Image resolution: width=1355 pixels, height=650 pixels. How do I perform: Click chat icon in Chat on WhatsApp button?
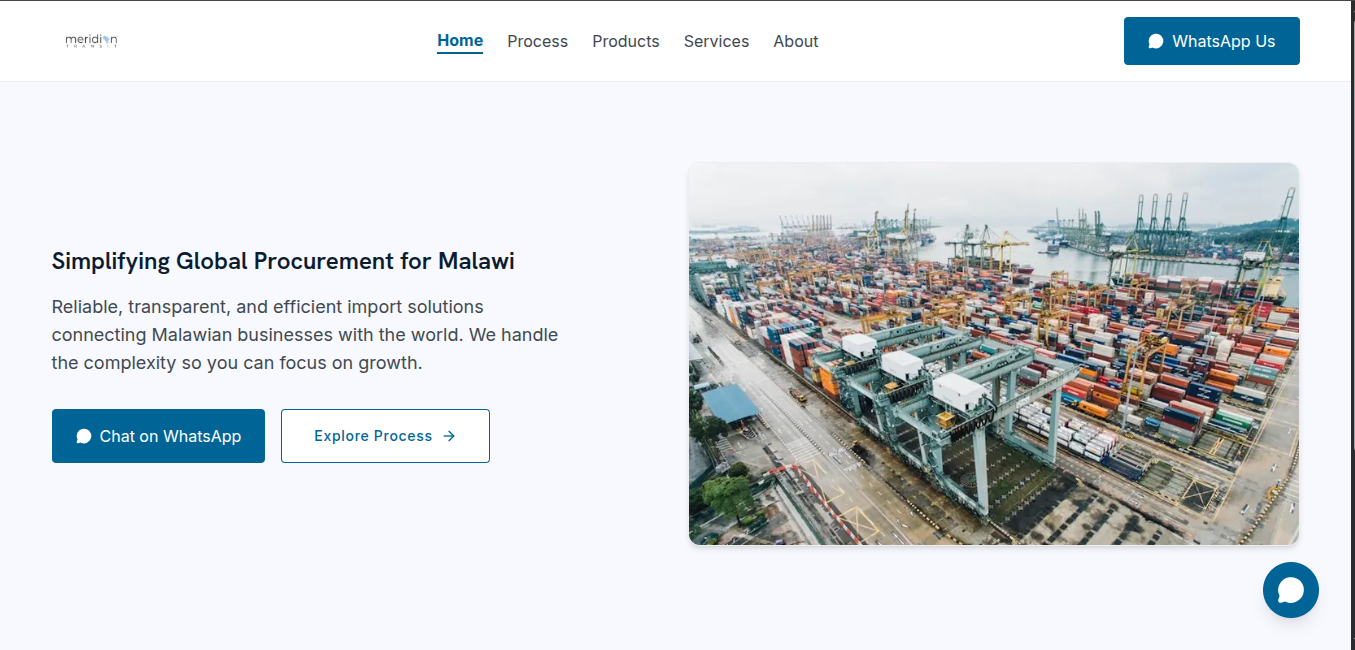pos(84,436)
